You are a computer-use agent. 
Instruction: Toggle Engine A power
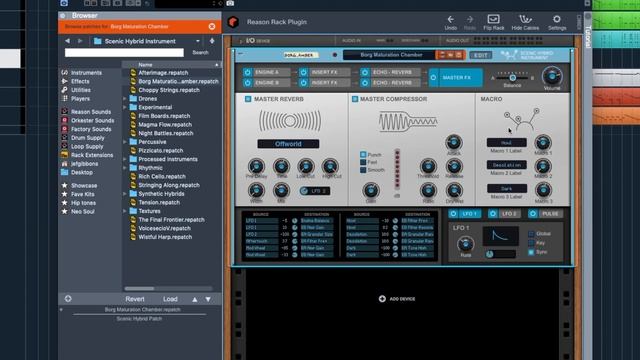click(x=247, y=72)
